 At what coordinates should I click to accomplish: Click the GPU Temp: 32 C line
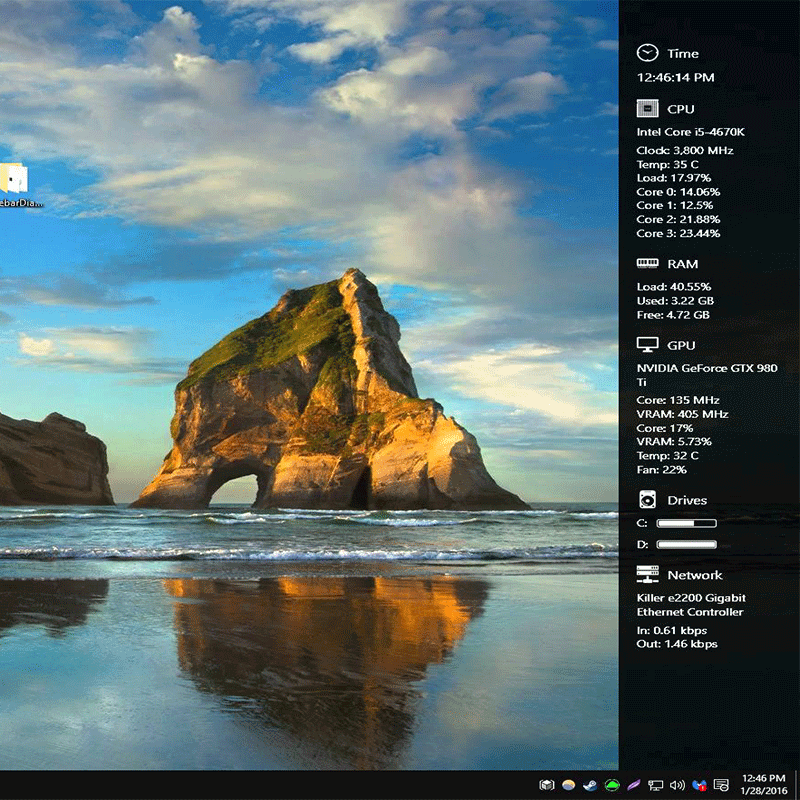[x=667, y=456]
